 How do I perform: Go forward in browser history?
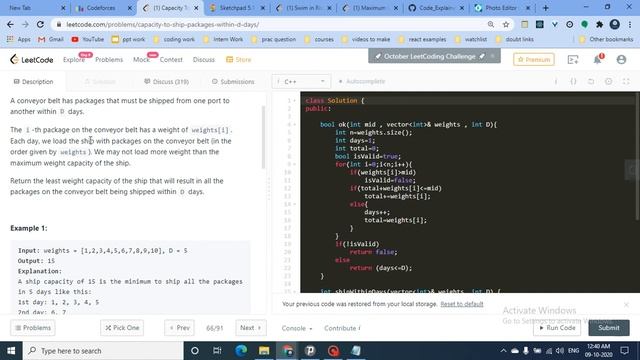tap(25, 24)
